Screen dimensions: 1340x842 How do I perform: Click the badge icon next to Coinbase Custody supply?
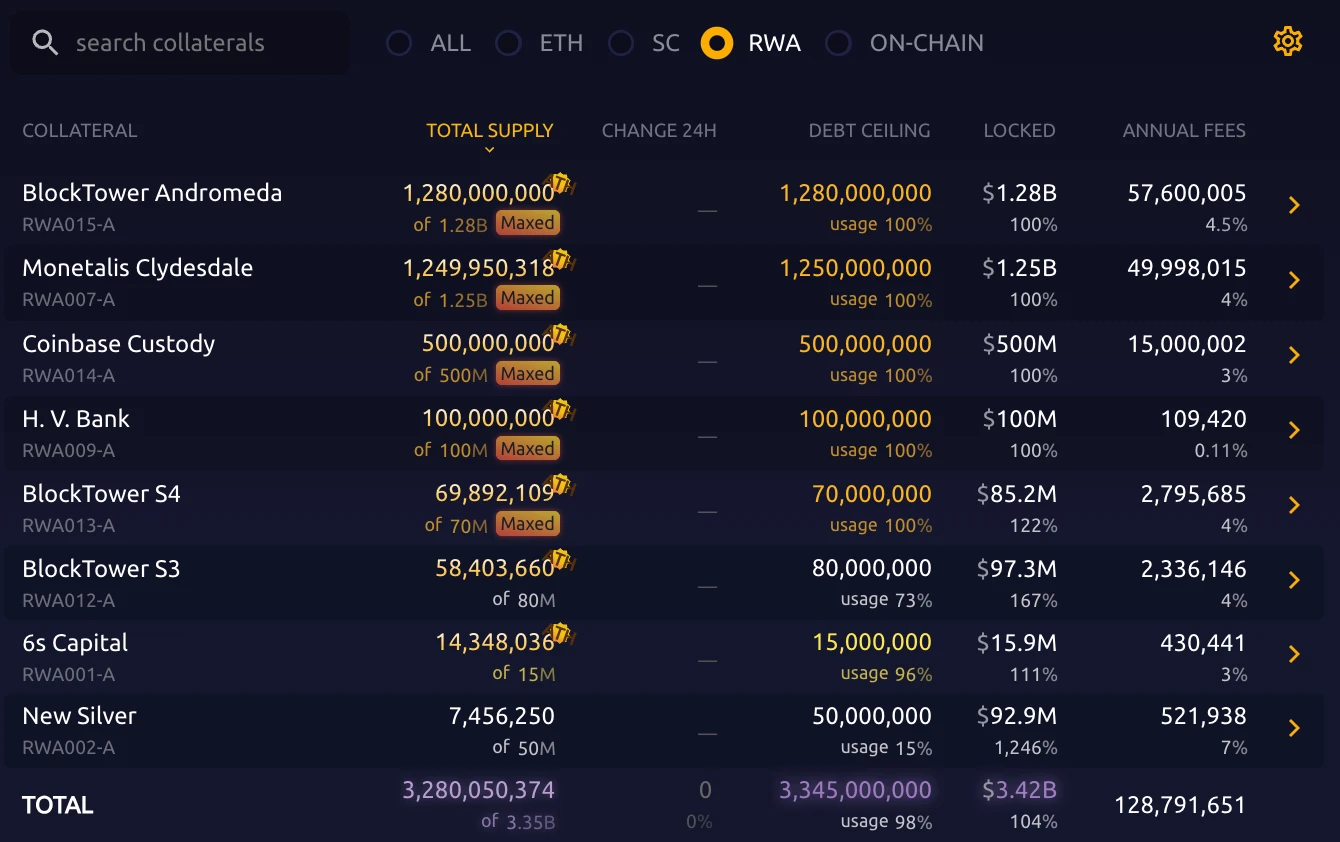click(x=563, y=335)
